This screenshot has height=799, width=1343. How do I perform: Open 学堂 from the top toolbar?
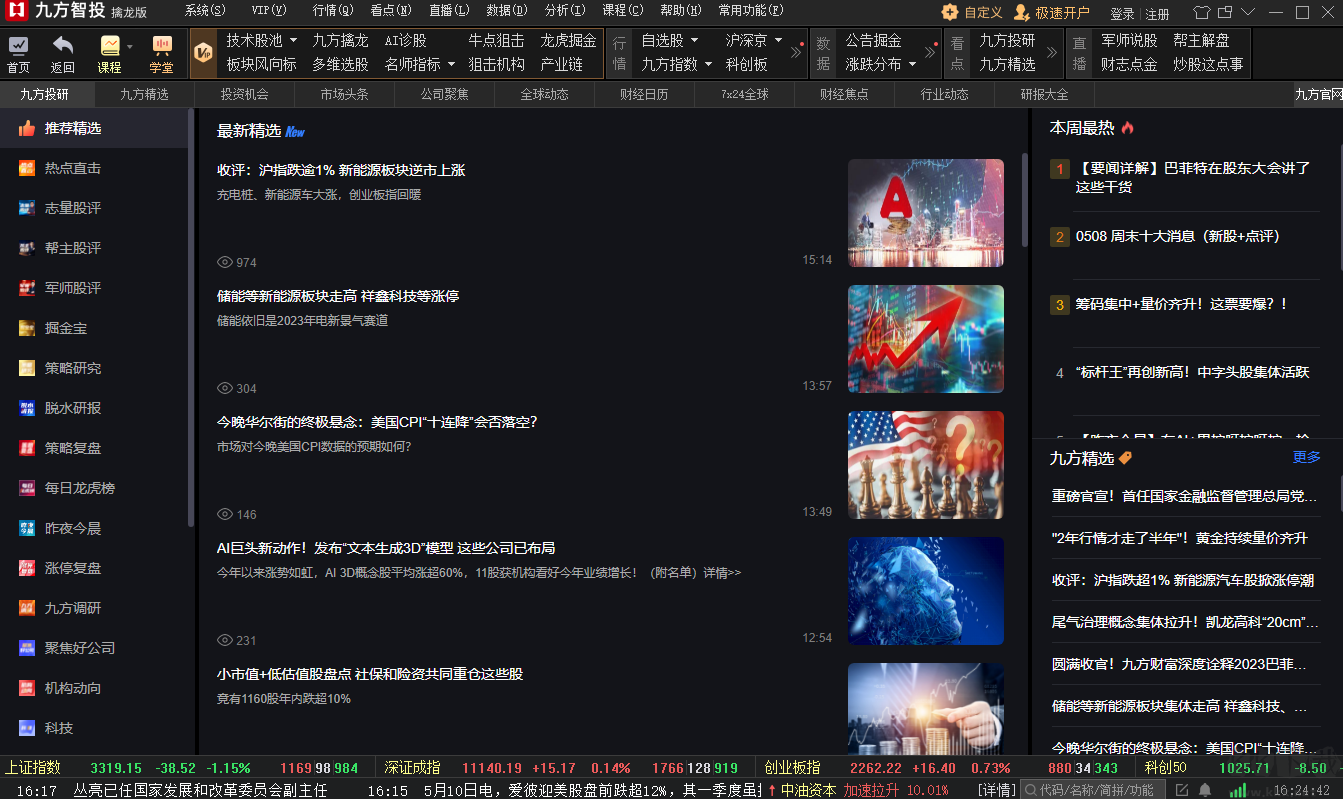(x=162, y=52)
